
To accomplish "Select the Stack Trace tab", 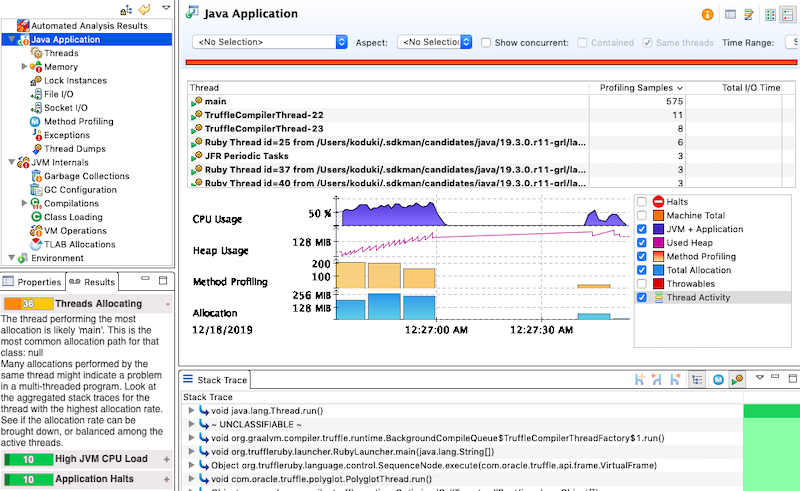I will [215, 380].
